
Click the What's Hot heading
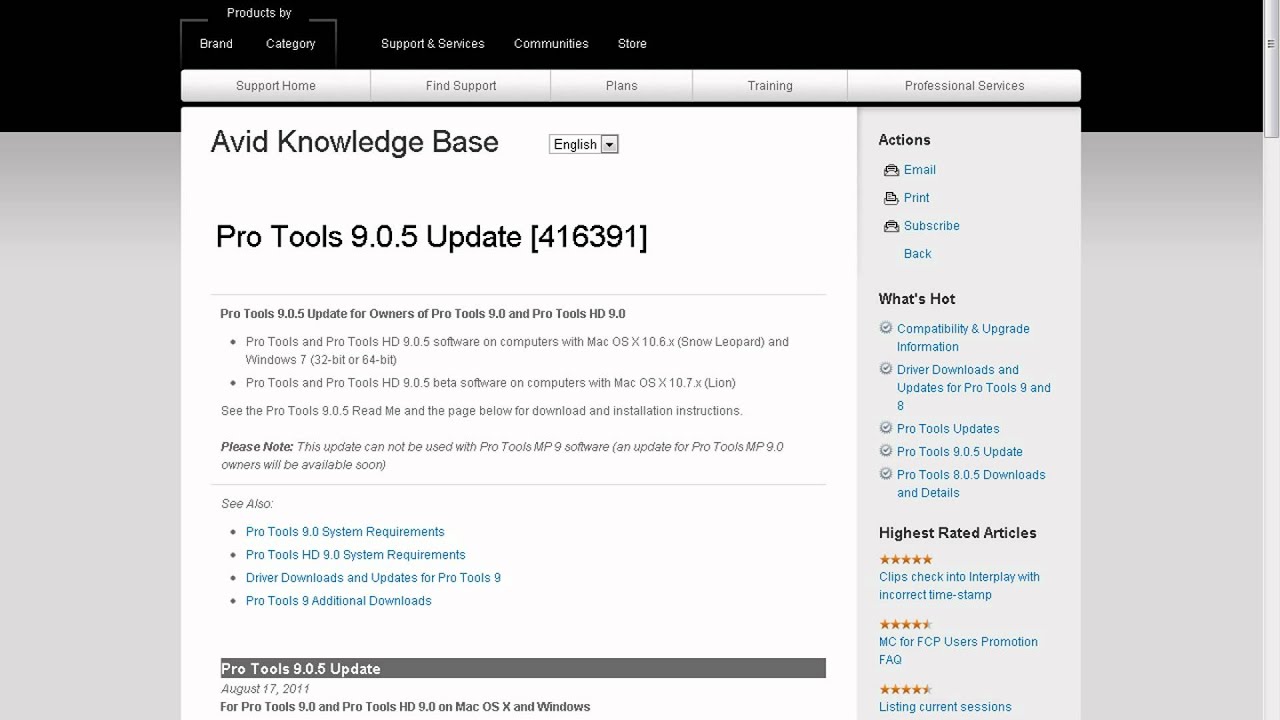(x=917, y=299)
